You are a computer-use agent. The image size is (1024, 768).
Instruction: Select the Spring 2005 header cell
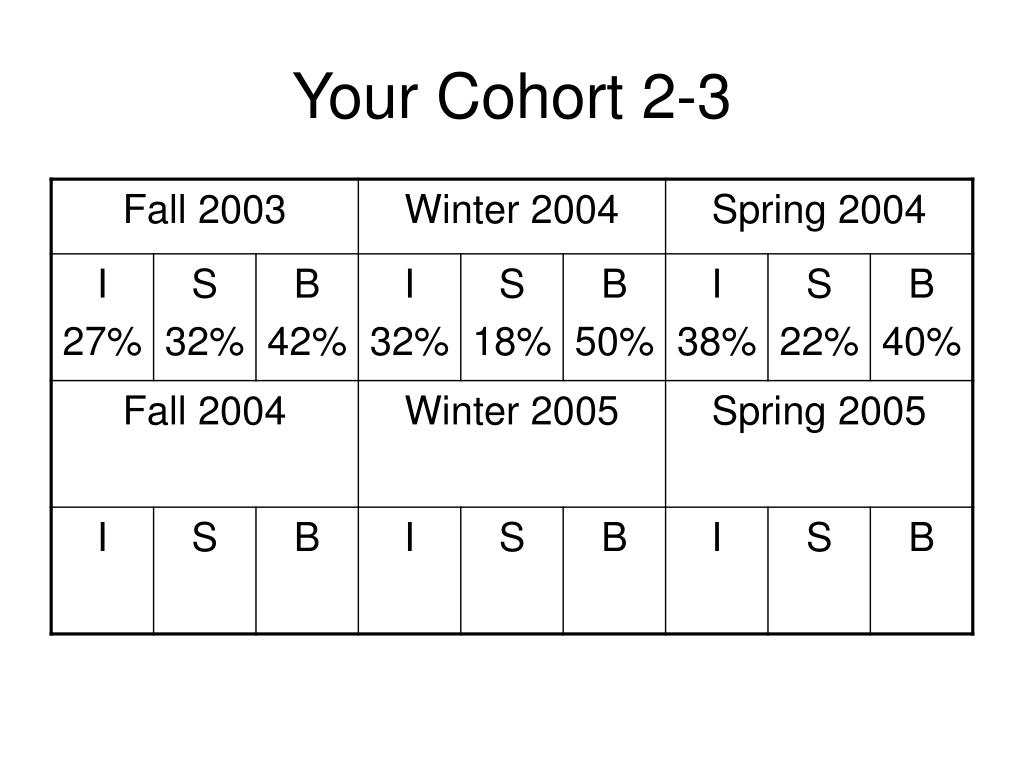[x=819, y=443]
